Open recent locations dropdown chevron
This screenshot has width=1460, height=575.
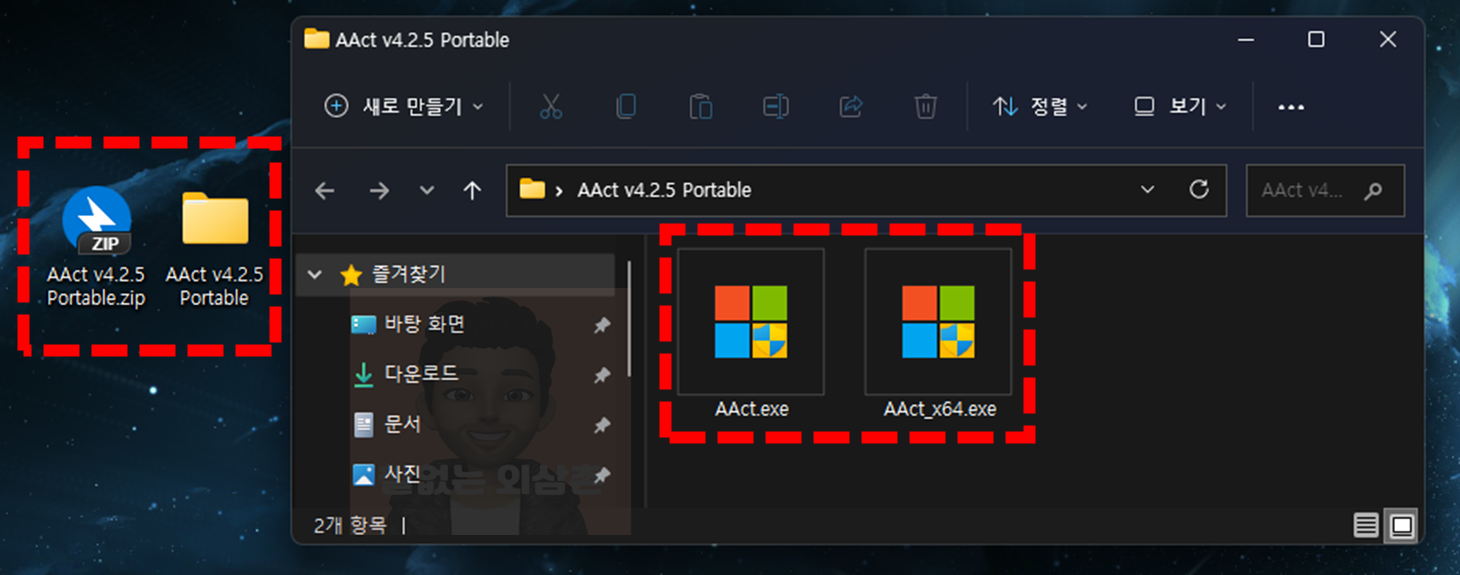coord(427,190)
